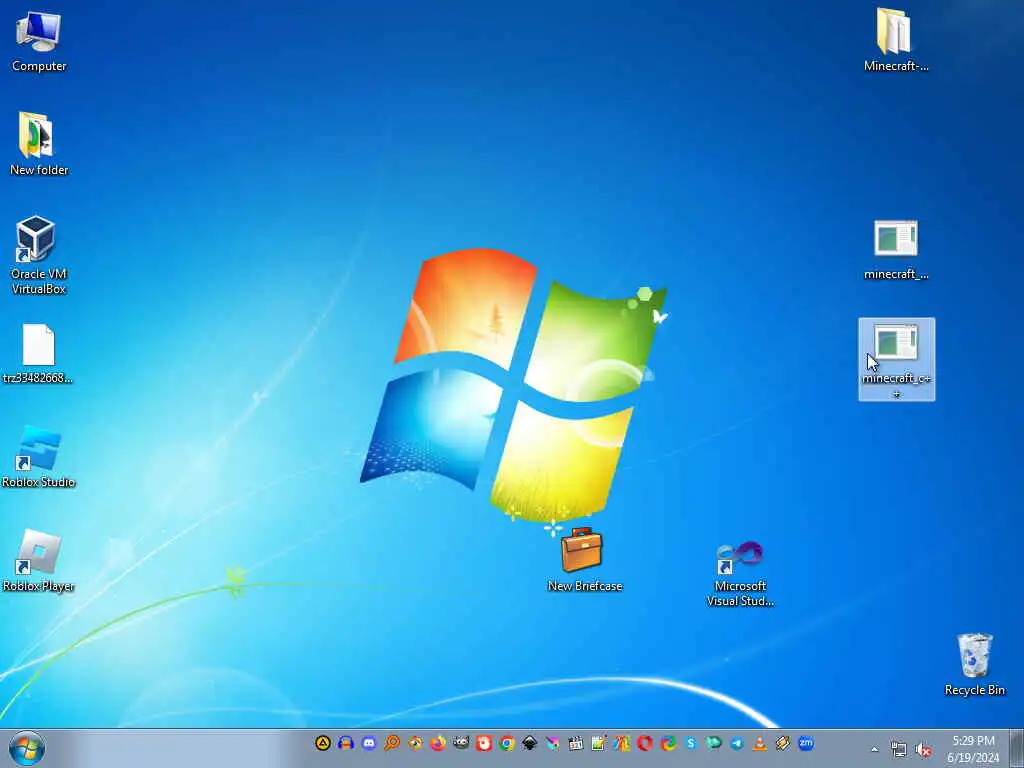The height and width of the screenshot is (768, 1024).
Task: Select the Roblox Studio shortcut
Action: pos(39,456)
